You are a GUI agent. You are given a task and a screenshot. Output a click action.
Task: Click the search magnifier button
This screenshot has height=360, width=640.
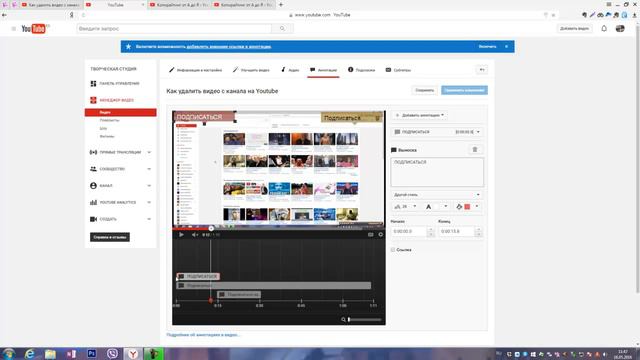coord(282,29)
